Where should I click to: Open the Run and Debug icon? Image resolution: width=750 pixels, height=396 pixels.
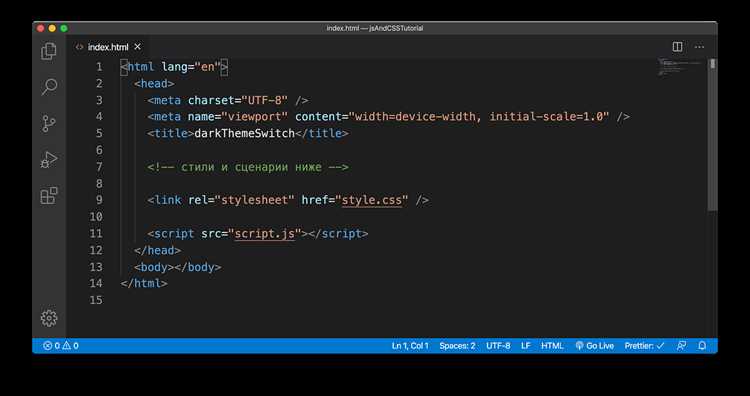coord(48,160)
